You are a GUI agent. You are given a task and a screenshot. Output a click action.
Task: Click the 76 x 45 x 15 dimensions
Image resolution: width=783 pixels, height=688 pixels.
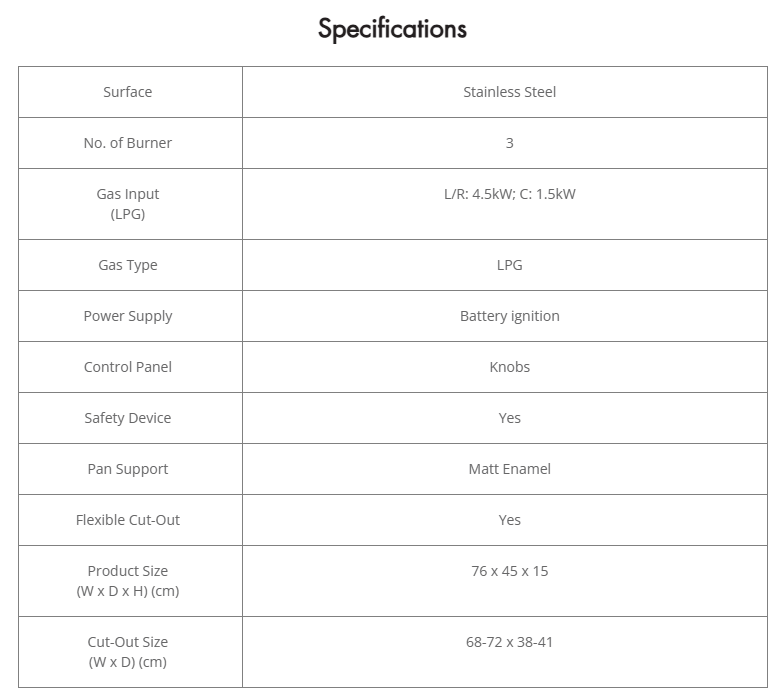pyautogui.click(x=509, y=571)
